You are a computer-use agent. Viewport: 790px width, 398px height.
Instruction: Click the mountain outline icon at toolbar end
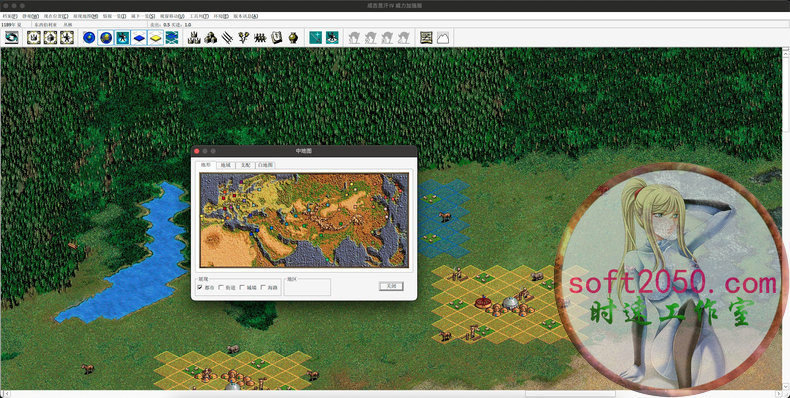tap(442, 38)
